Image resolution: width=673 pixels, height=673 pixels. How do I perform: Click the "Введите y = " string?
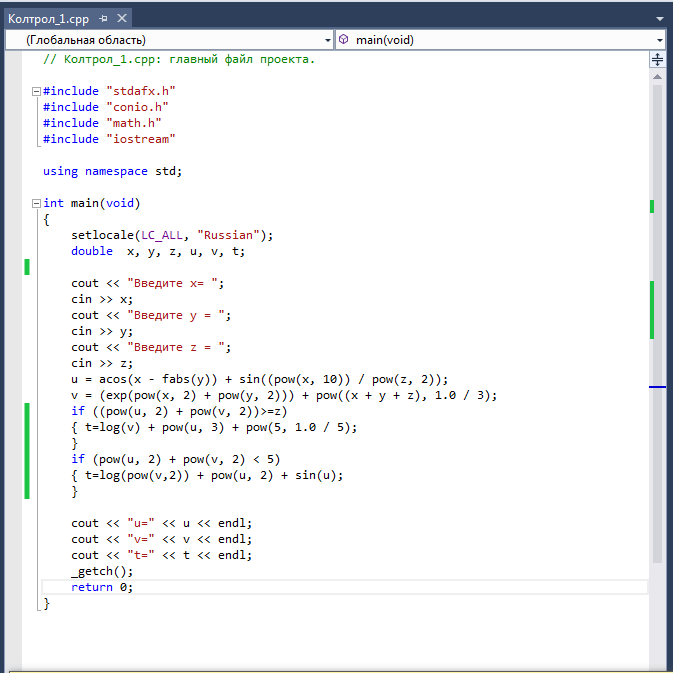[176, 315]
